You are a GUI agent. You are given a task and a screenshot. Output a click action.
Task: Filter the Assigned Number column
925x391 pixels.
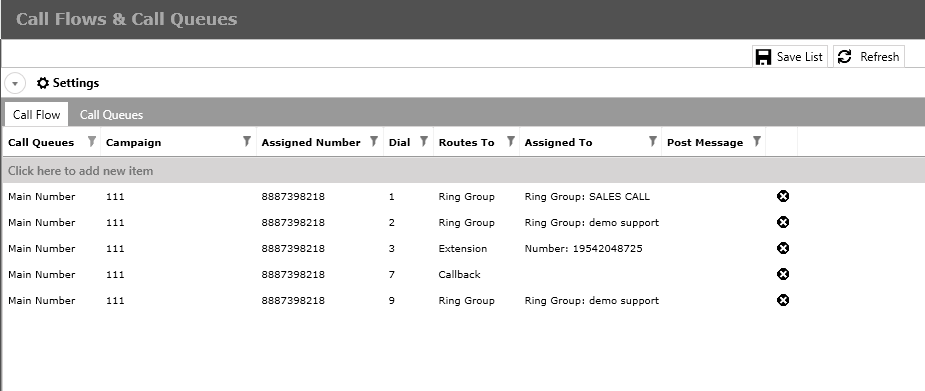tap(374, 142)
